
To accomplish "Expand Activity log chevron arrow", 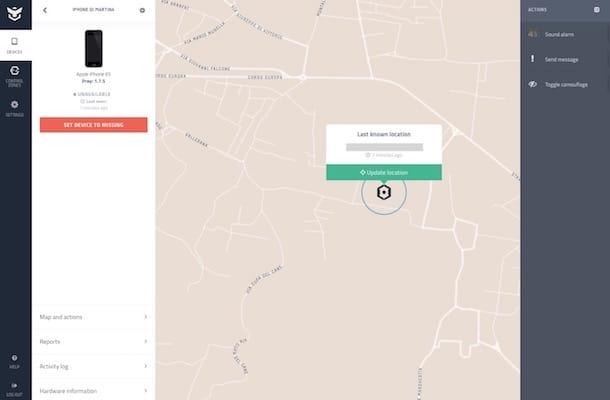I will click(x=145, y=366).
